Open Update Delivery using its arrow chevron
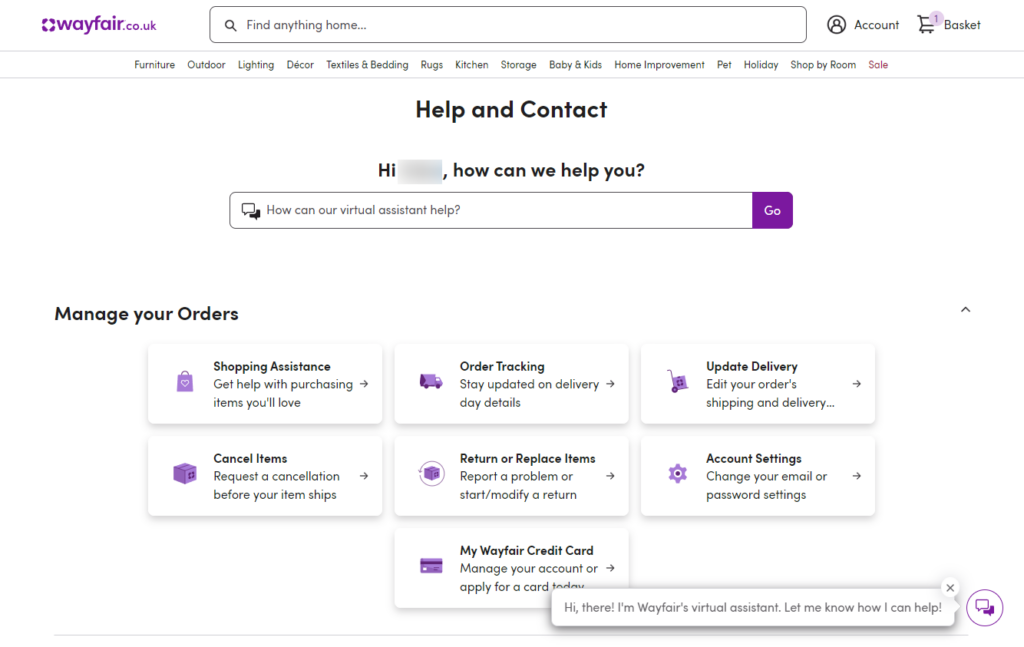 (x=855, y=383)
